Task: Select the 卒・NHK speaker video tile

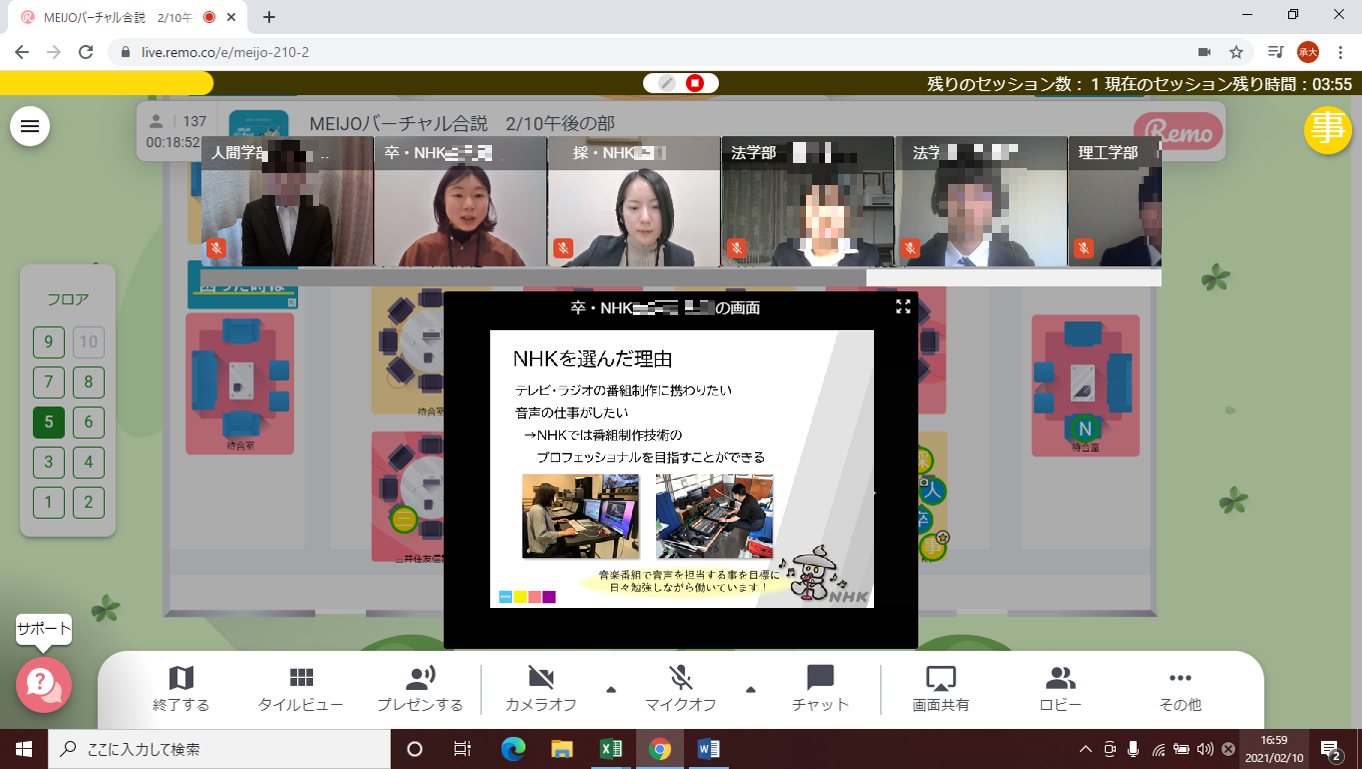Action: click(461, 202)
